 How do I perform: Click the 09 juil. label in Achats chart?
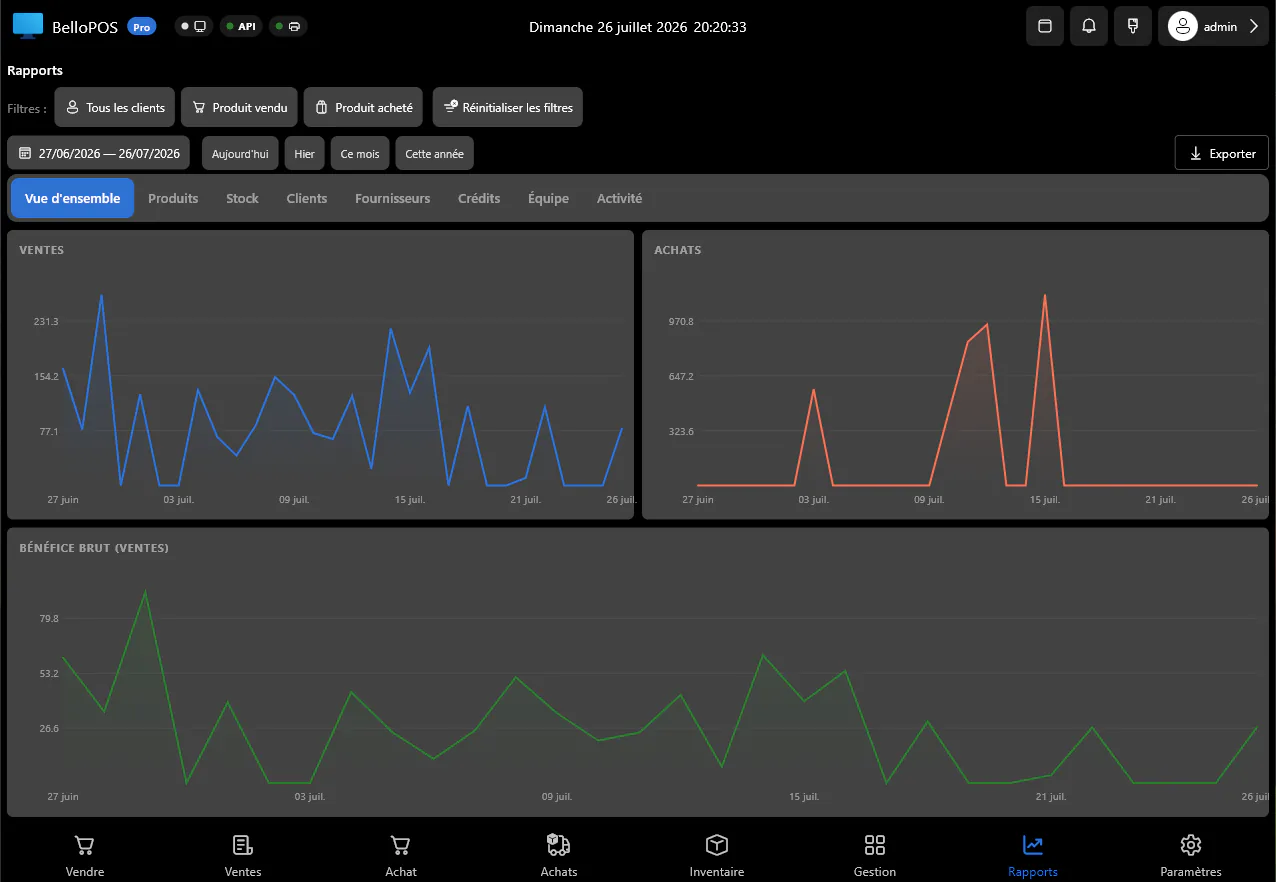929,499
